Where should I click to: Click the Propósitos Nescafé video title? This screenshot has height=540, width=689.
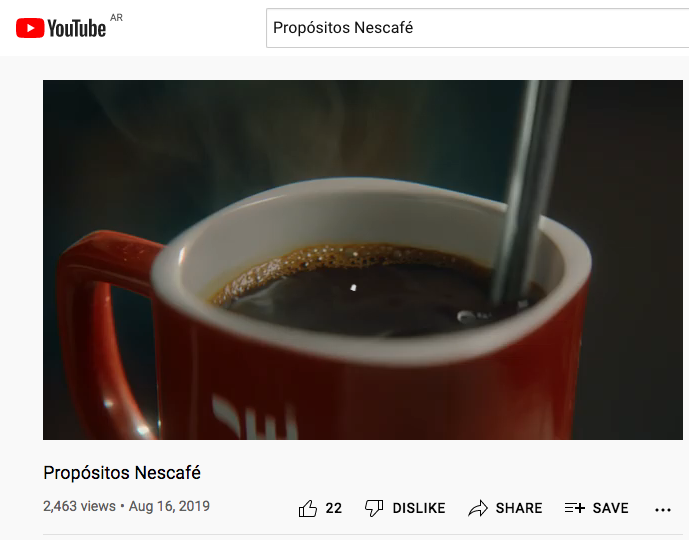[122, 472]
